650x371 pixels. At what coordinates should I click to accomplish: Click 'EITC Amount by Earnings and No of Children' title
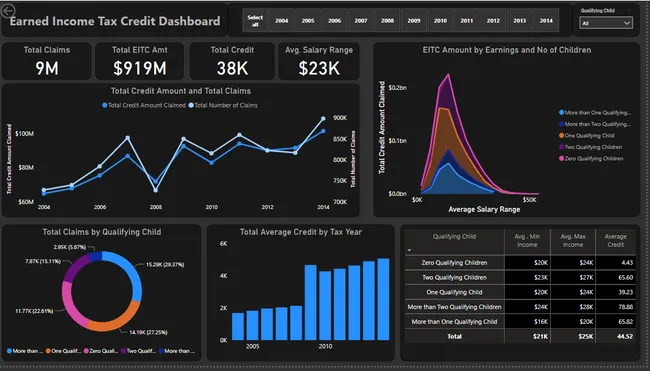click(507, 50)
